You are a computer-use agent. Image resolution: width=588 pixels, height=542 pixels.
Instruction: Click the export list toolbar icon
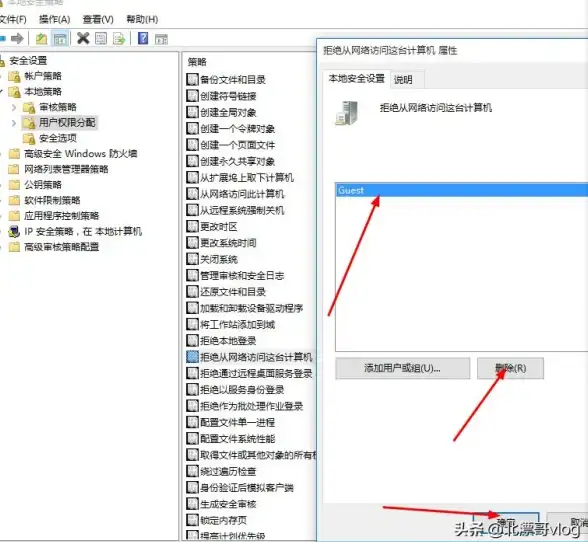tap(119, 38)
